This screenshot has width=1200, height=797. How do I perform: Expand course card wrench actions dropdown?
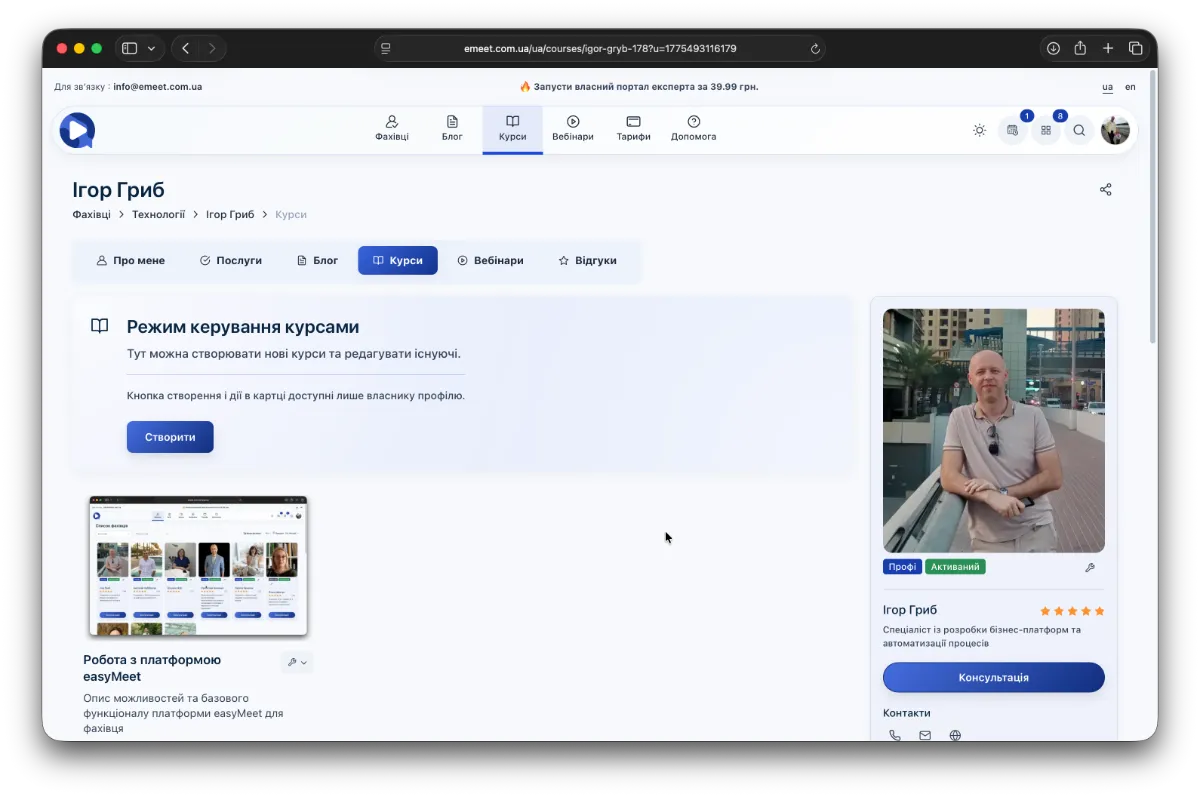(x=297, y=662)
